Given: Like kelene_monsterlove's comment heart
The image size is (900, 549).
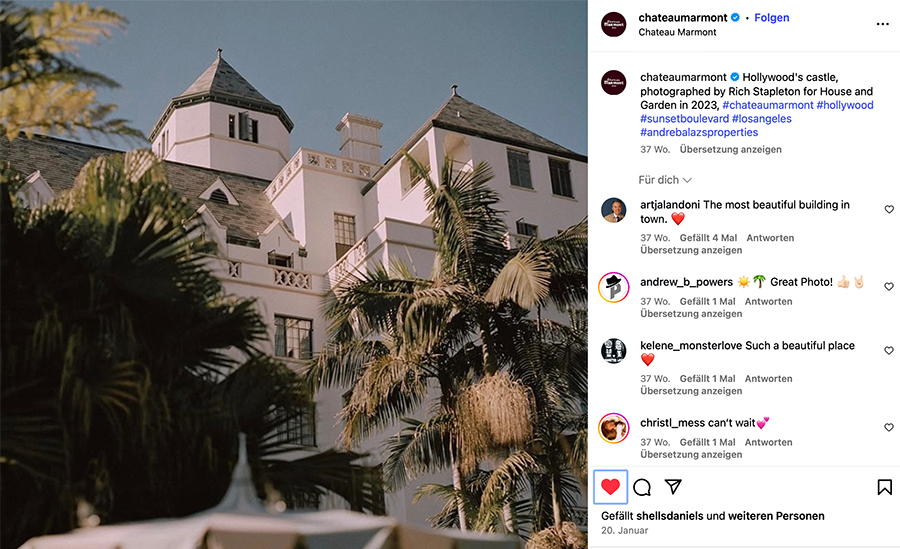Looking at the screenshot, I should pos(889,350).
